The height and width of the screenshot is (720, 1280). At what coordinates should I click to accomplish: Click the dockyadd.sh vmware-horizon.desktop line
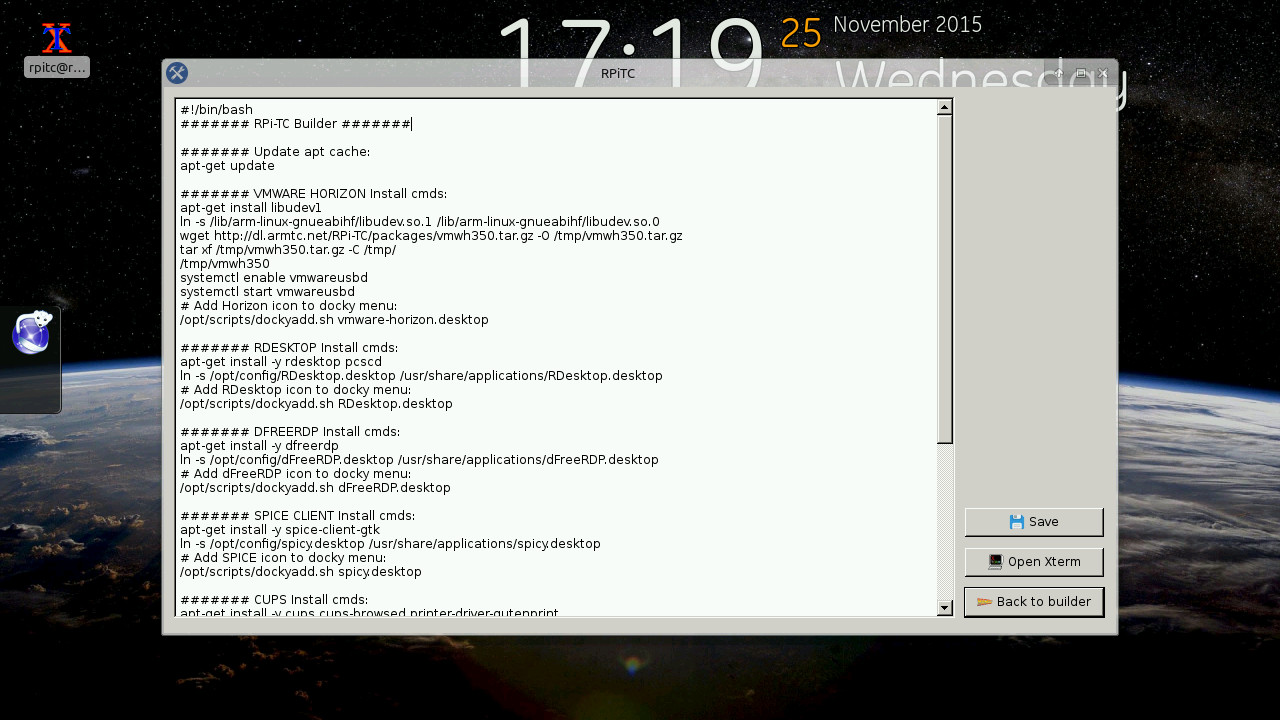pos(334,320)
